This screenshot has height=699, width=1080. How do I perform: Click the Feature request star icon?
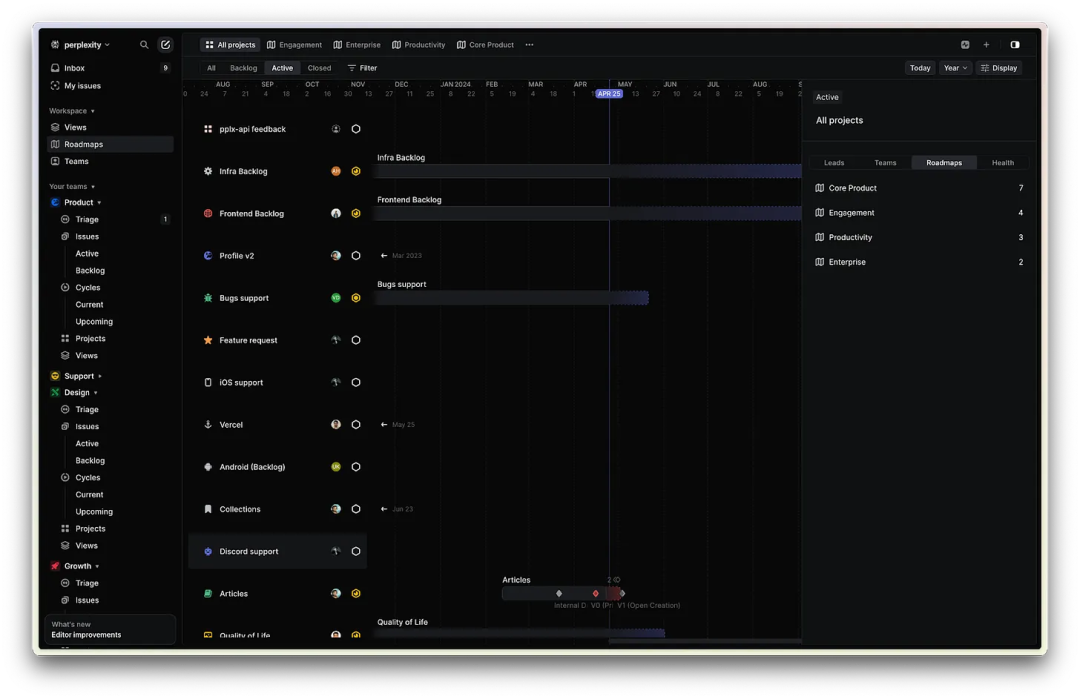(x=208, y=340)
